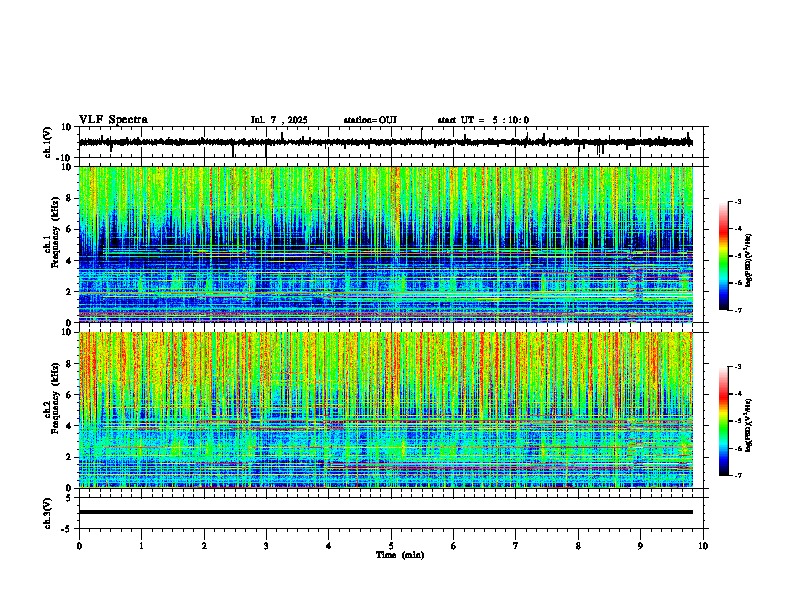792x612 pixels.
Task: Click the ch.2 "Frequency (kHz)" axis label
Action: coord(55,398)
